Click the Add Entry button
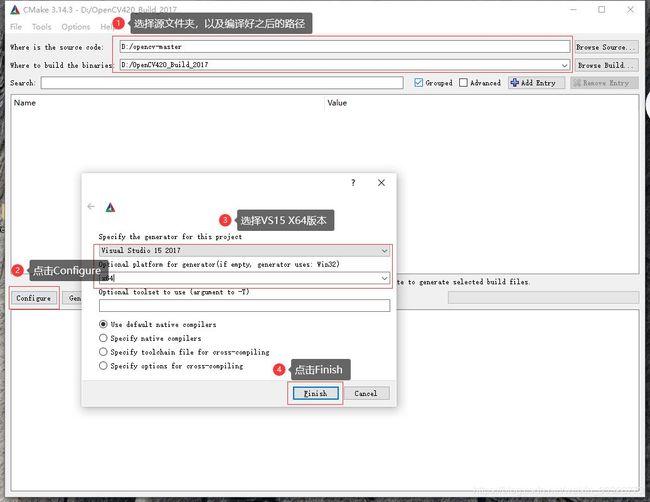This screenshot has width=650, height=502. pos(537,83)
